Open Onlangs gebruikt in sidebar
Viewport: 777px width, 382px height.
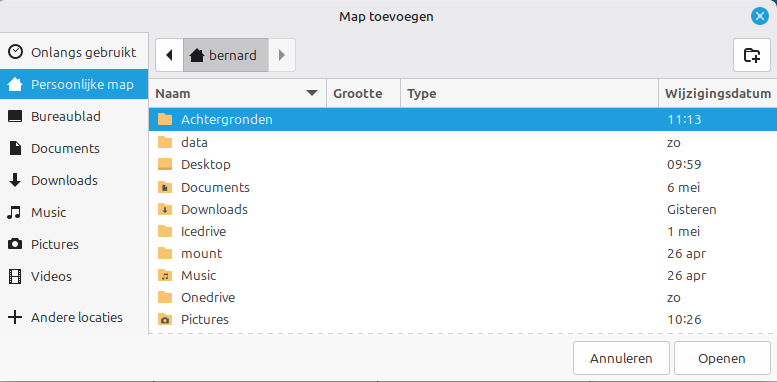[x=74, y=52]
